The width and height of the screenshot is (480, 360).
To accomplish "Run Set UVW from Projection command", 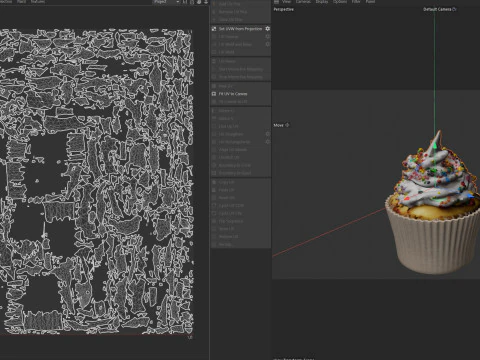I will point(240,29).
